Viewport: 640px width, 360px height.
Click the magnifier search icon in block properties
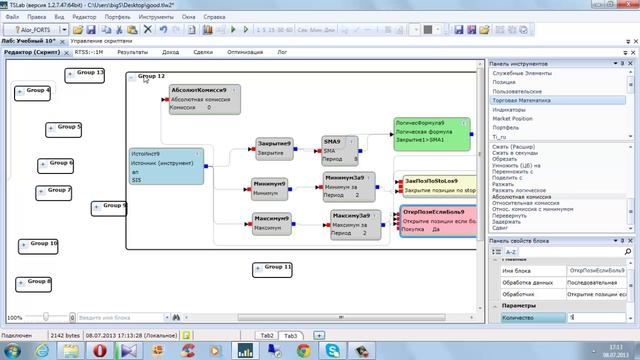tap(628, 252)
